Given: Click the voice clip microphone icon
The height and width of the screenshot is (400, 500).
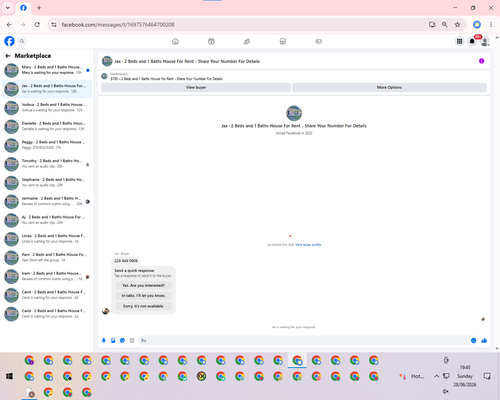Looking at the screenshot, I should tap(104, 340).
